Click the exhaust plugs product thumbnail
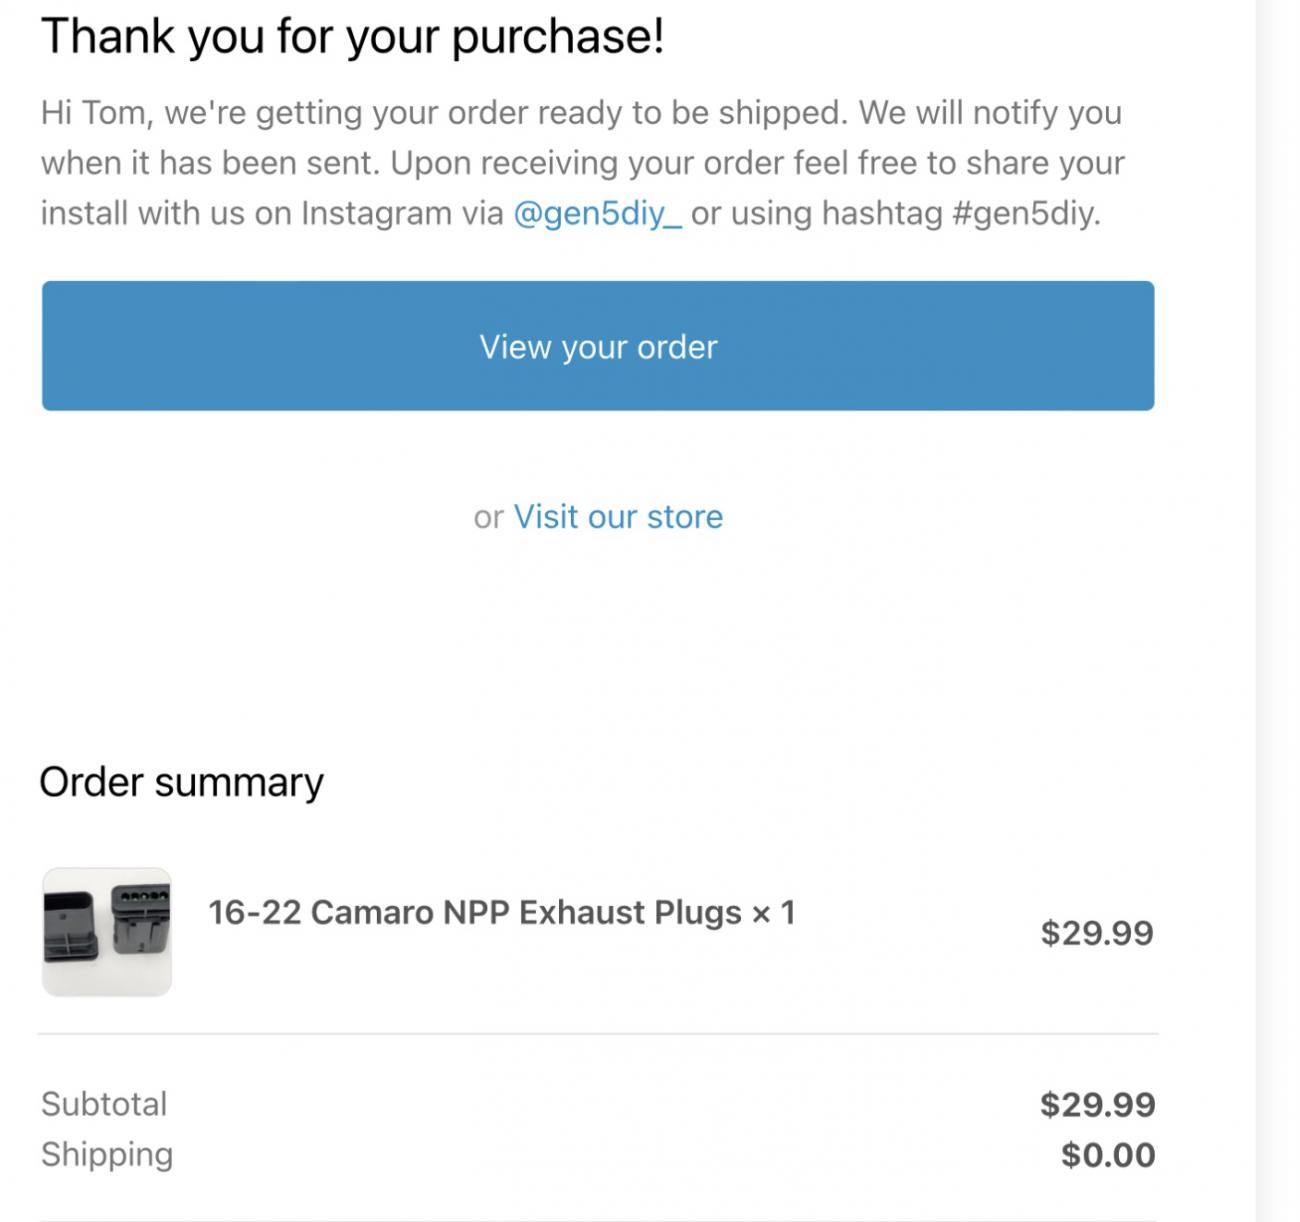Image resolution: width=1300 pixels, height=1222 pixels. 107,931
